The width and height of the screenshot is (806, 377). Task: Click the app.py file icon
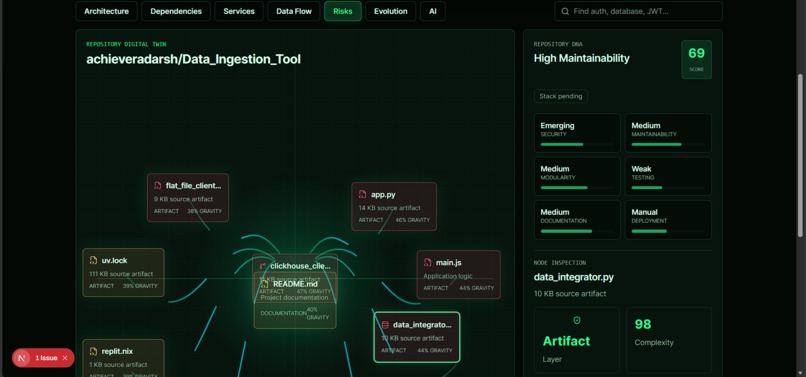click(x=362, y=194)
